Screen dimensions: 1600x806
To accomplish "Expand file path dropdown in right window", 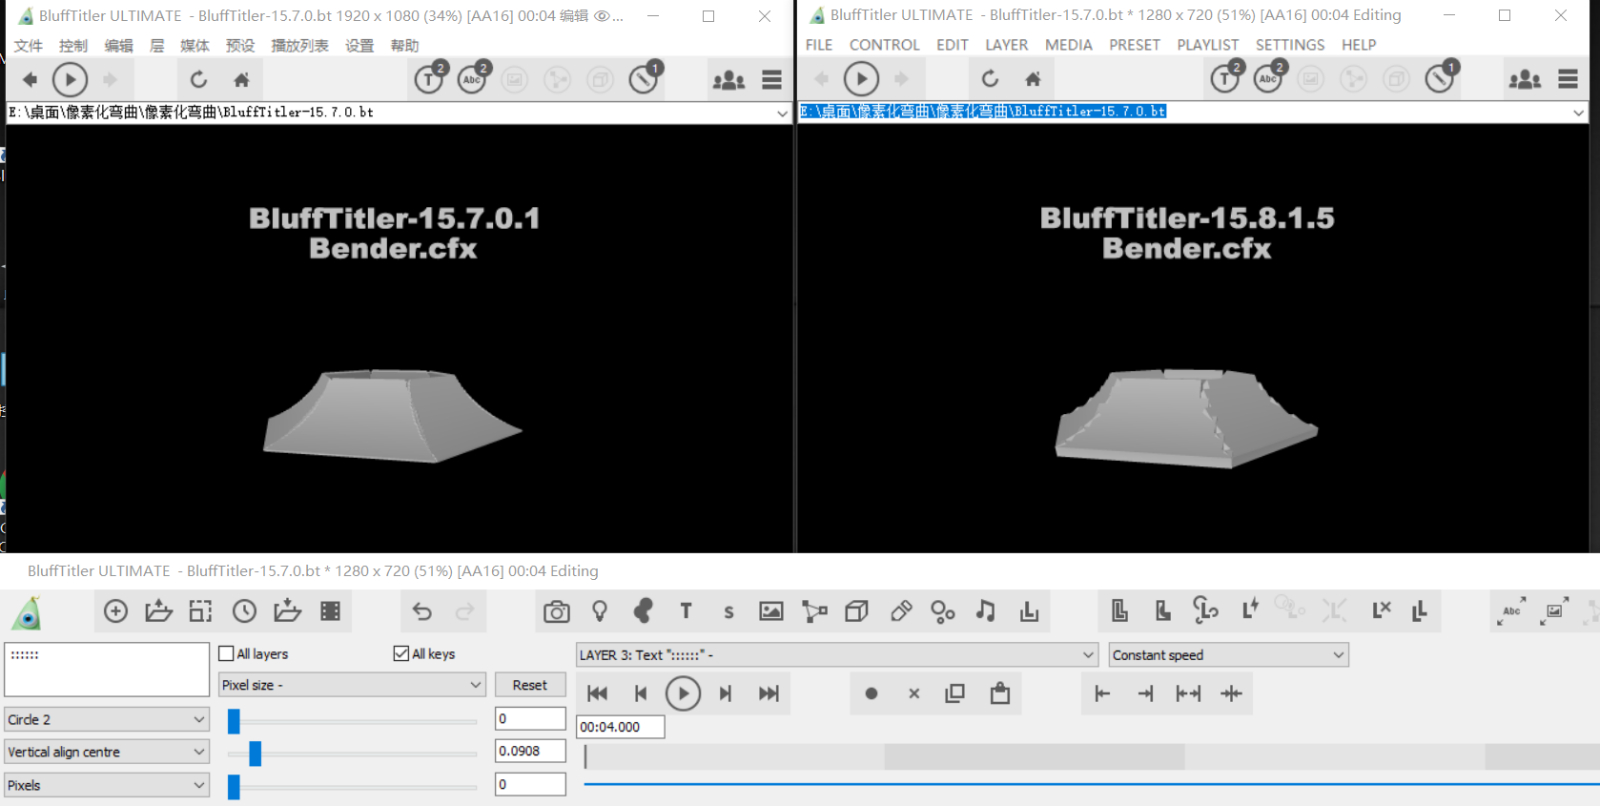I will click(x=1578, y=112).
